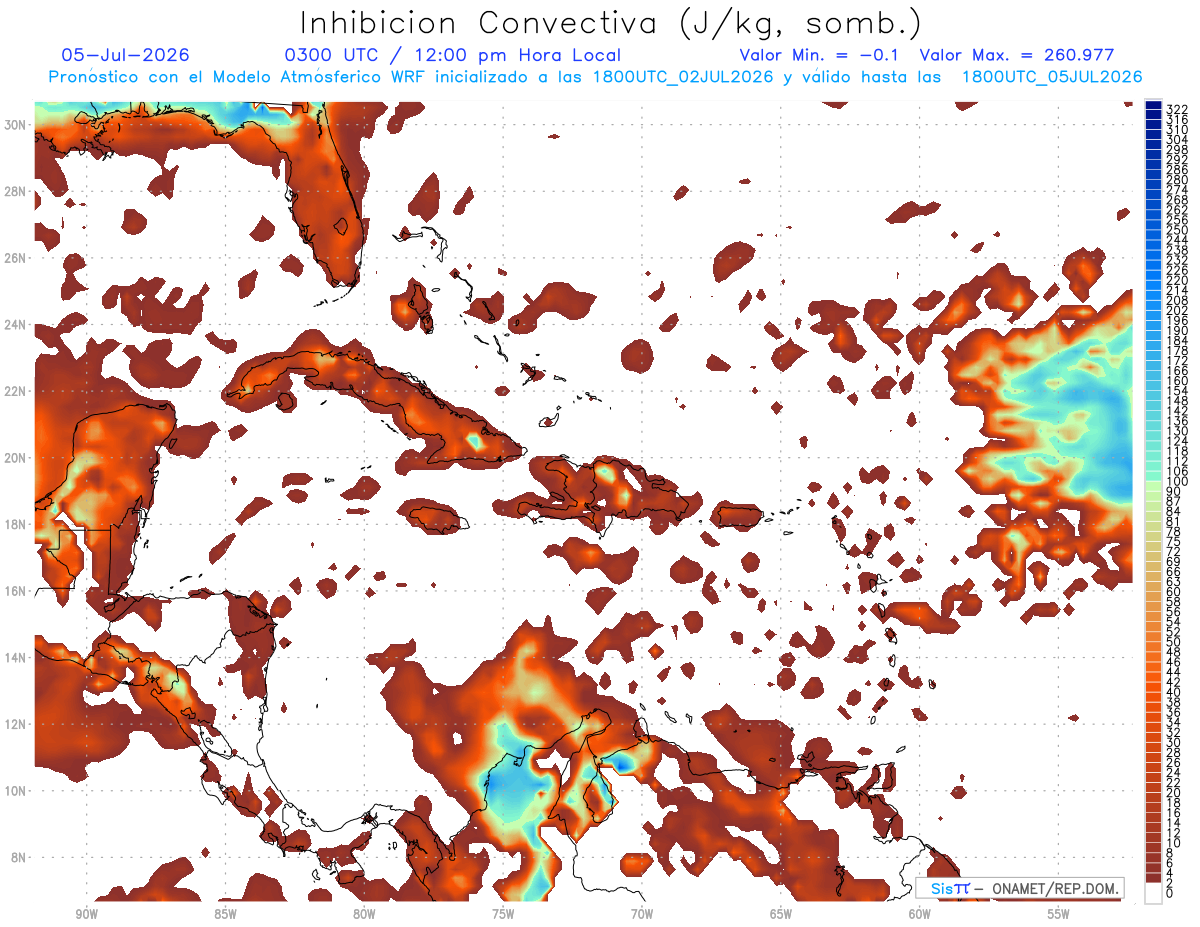Click the '0' value at the scale bottom
Image resolution: width=1200 pixels, height=927 pixels.
1170,894
